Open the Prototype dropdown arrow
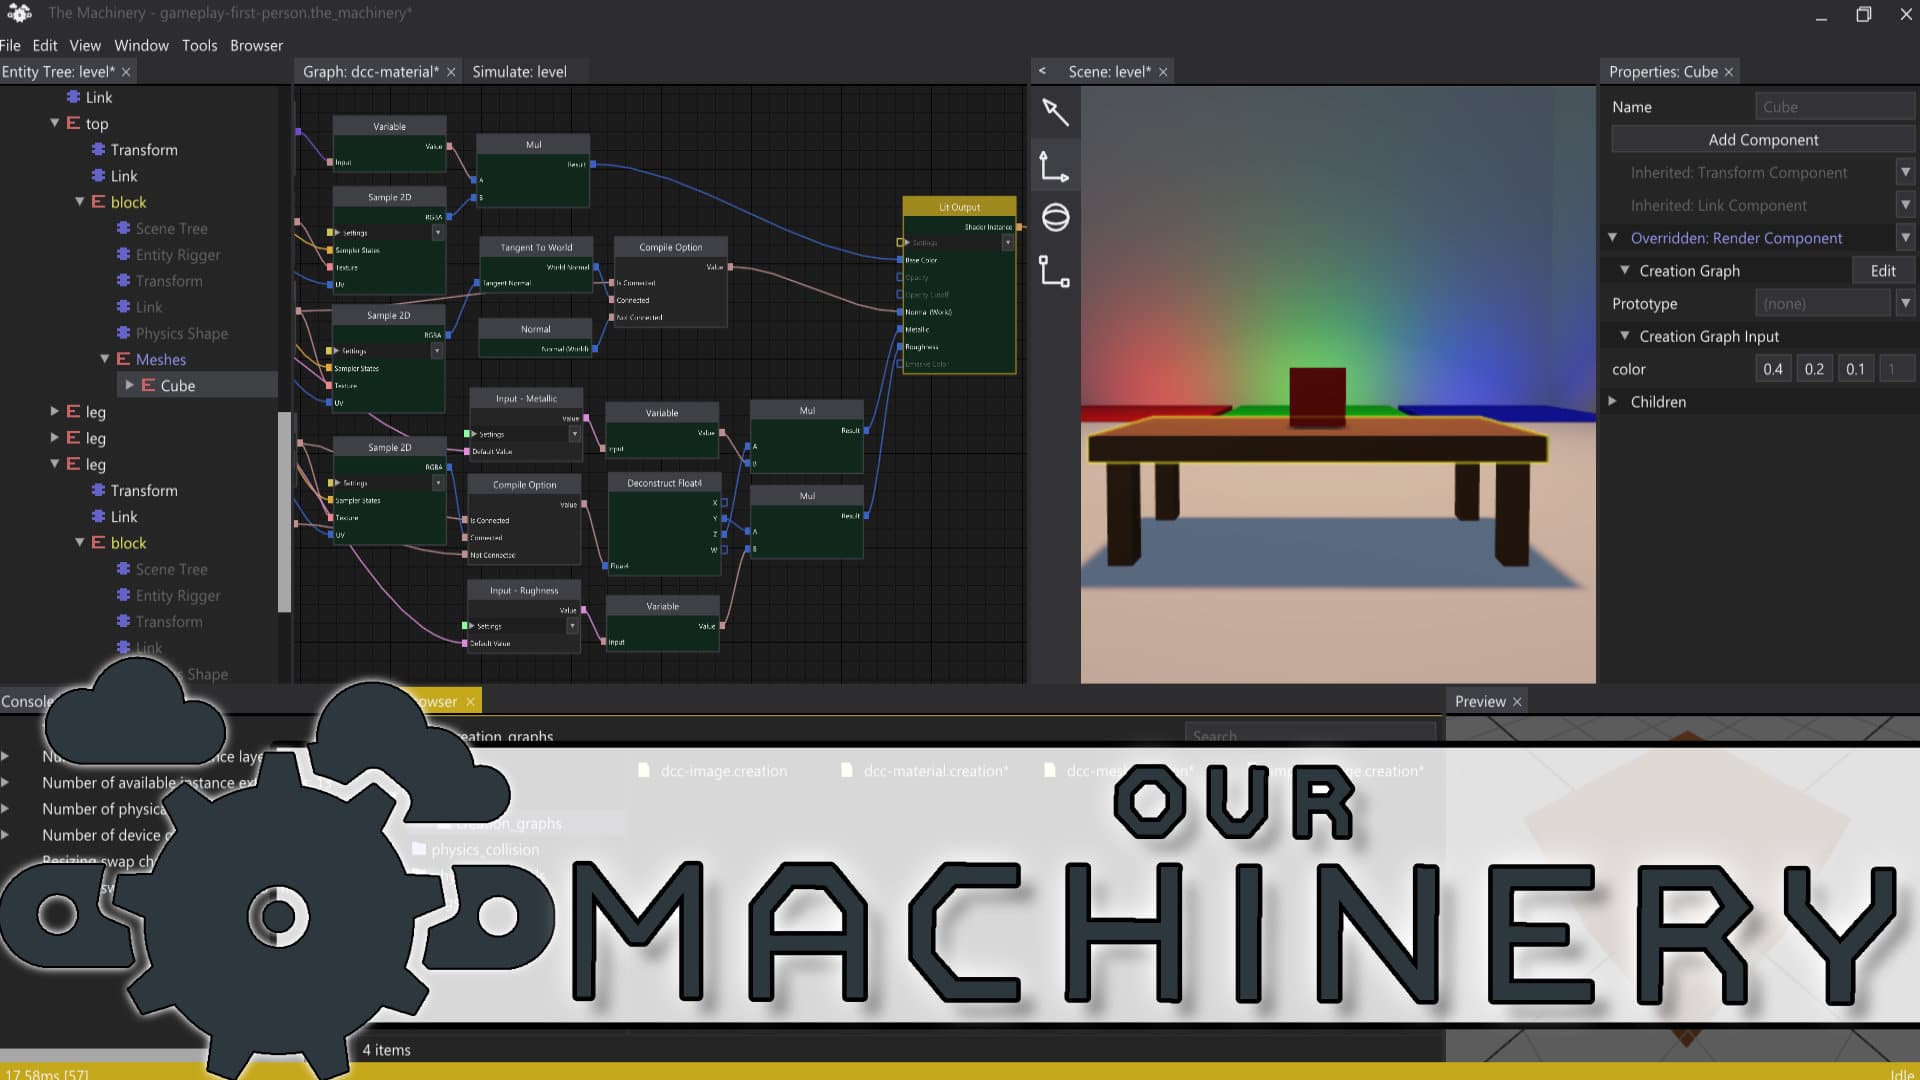The image size is (1920, 1080). 1905,303
